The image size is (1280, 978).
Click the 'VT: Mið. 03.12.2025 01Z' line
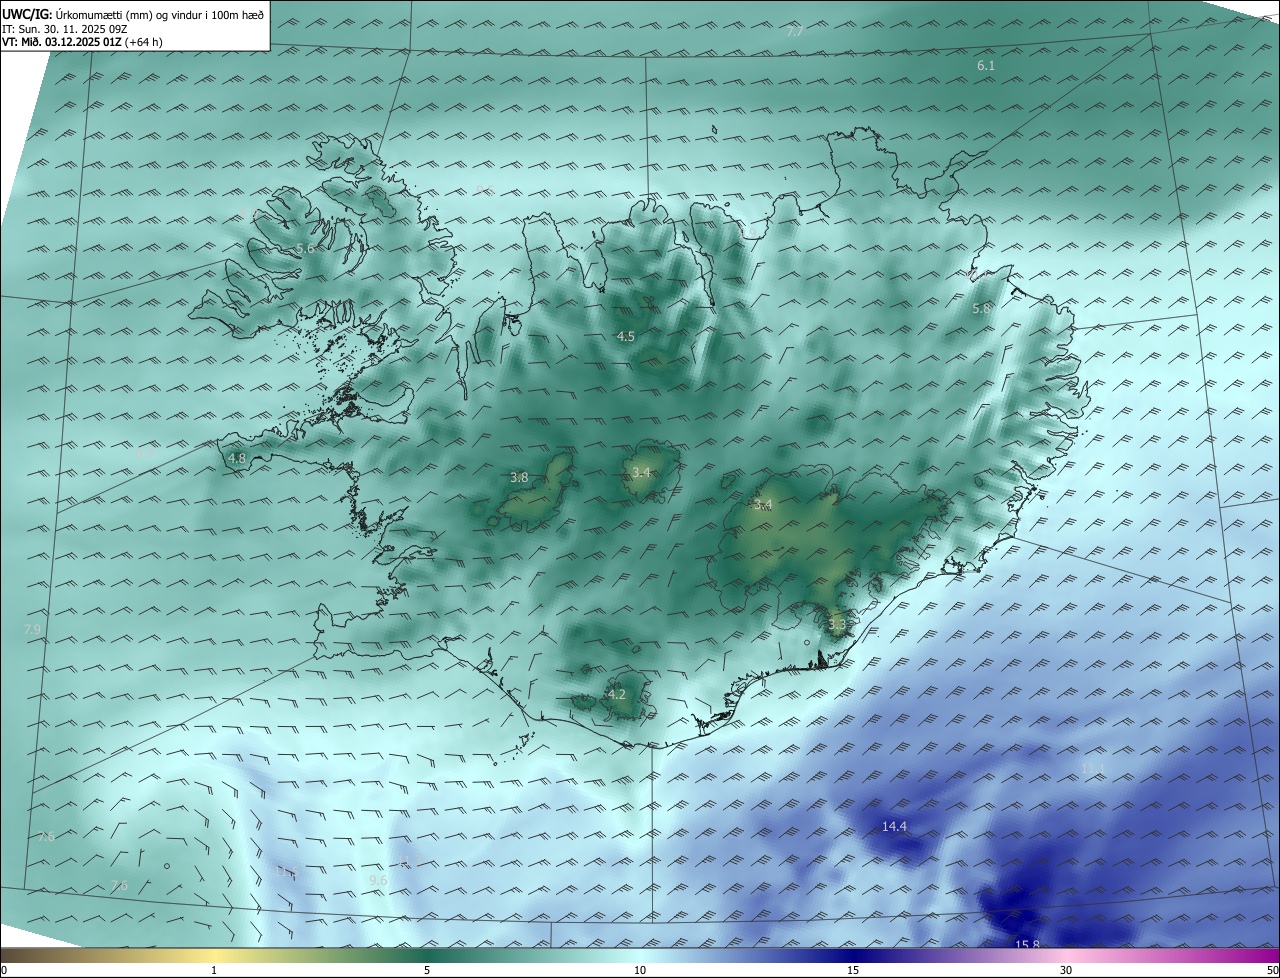82,42
